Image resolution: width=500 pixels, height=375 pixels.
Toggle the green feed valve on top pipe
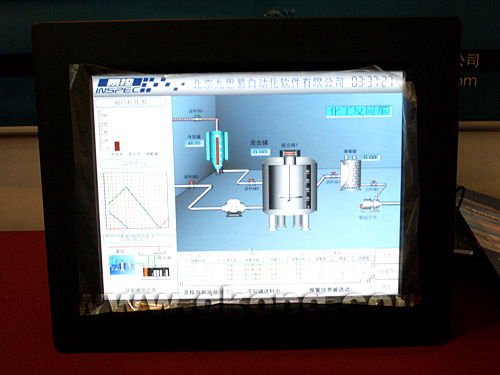[197, 117]
